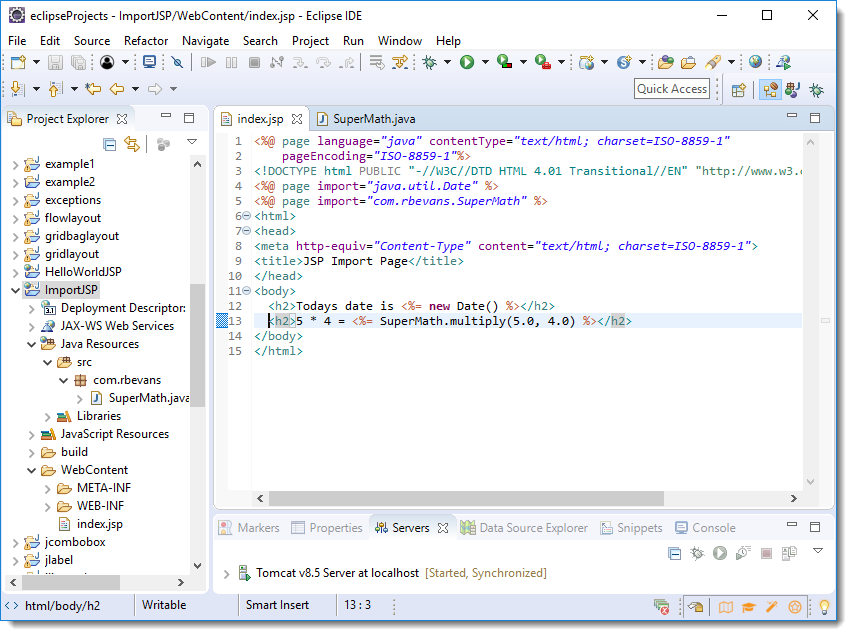Open the Back history dropdown arrow
The width and height of the screenshot is (852, 636).
click(x=135, y=89)
